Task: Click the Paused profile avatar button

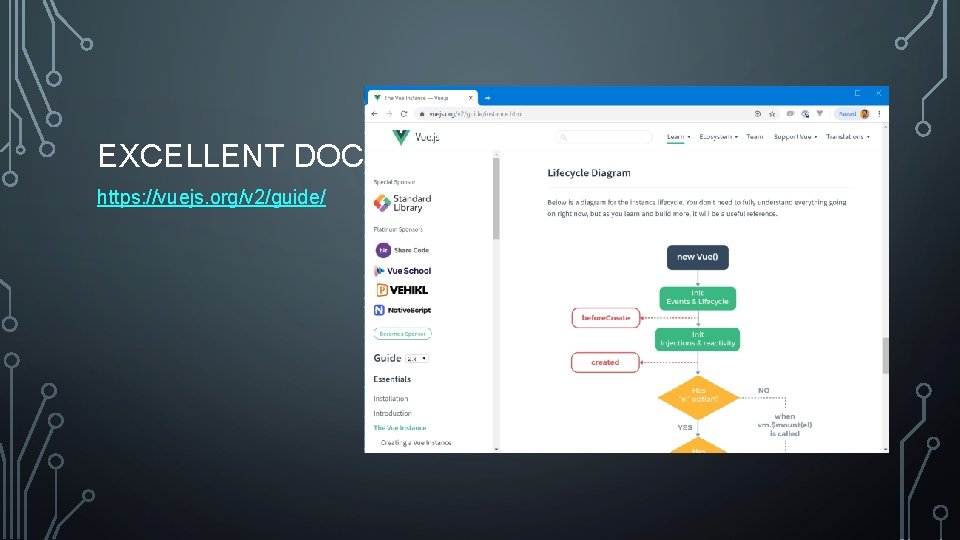Action: (x=853, y=114)
